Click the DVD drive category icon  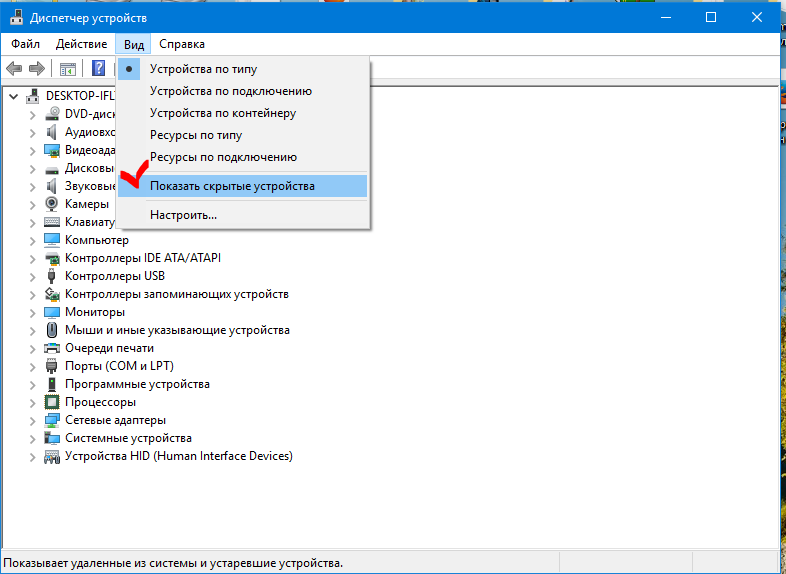[x=52, y=114]
